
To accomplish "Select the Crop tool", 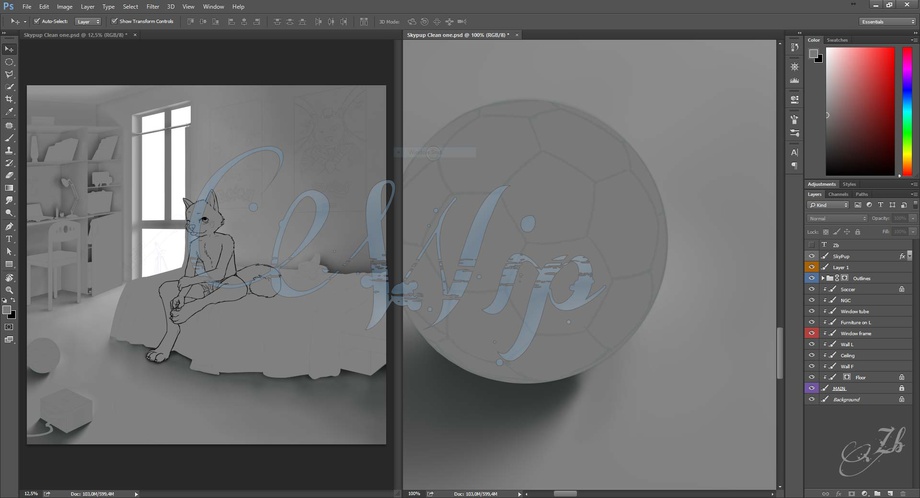I will point(9,99).
